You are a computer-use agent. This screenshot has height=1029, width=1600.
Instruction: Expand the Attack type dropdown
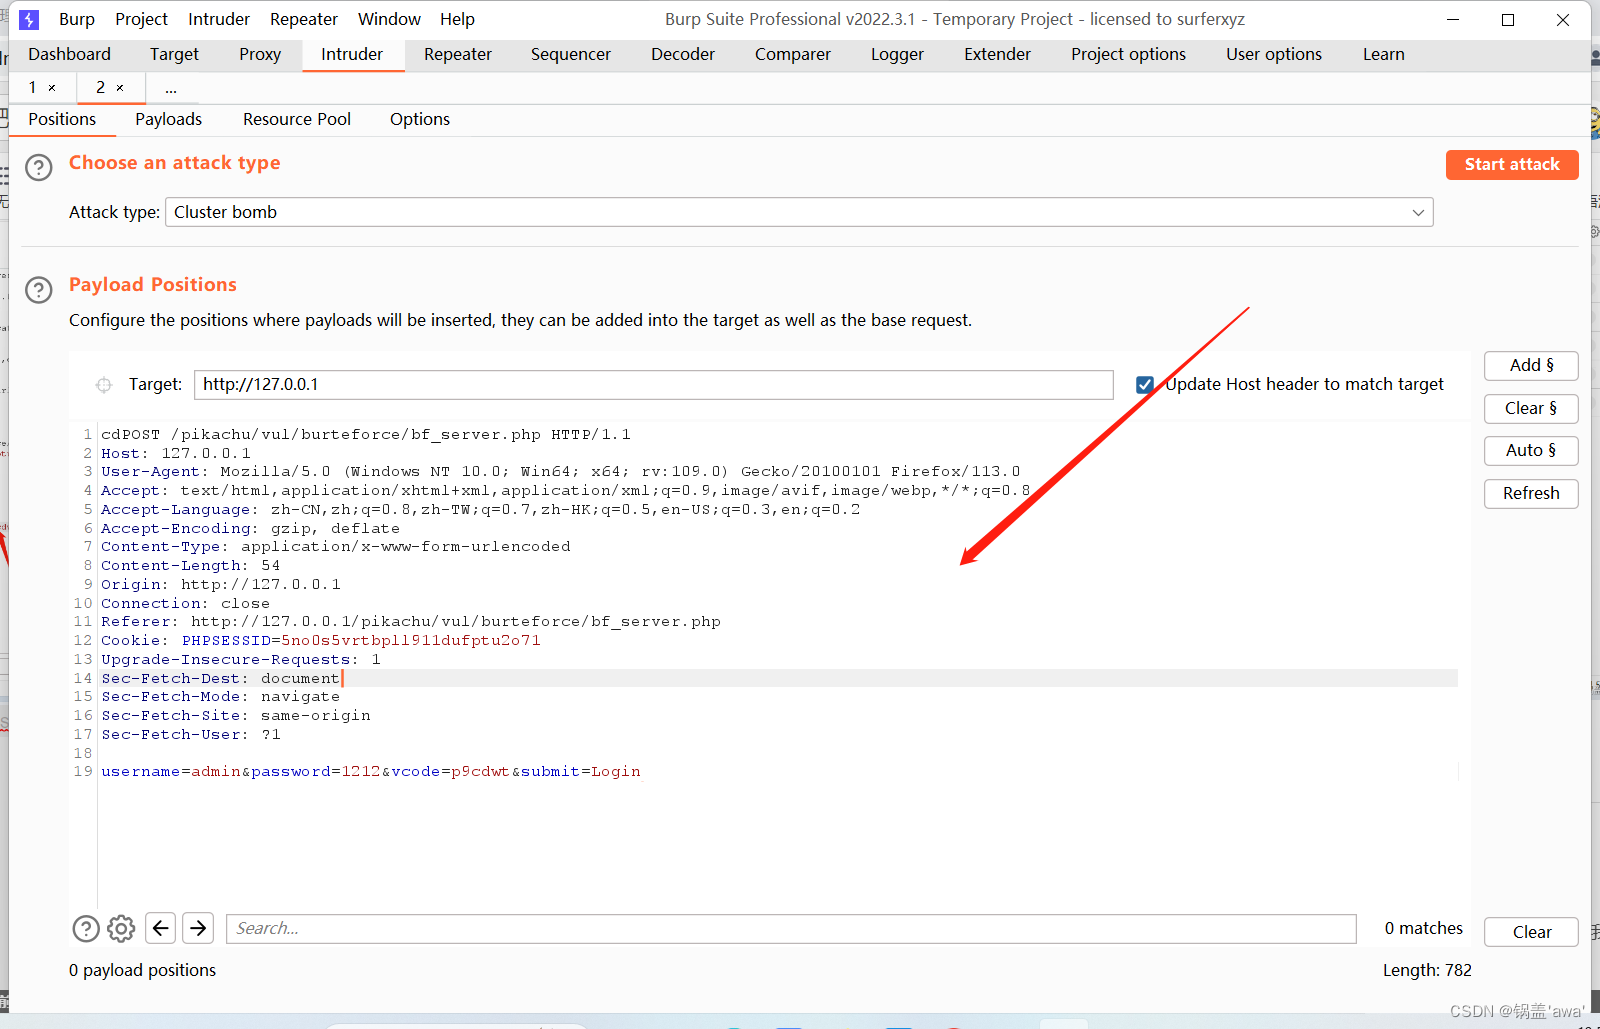point(1418,212)
